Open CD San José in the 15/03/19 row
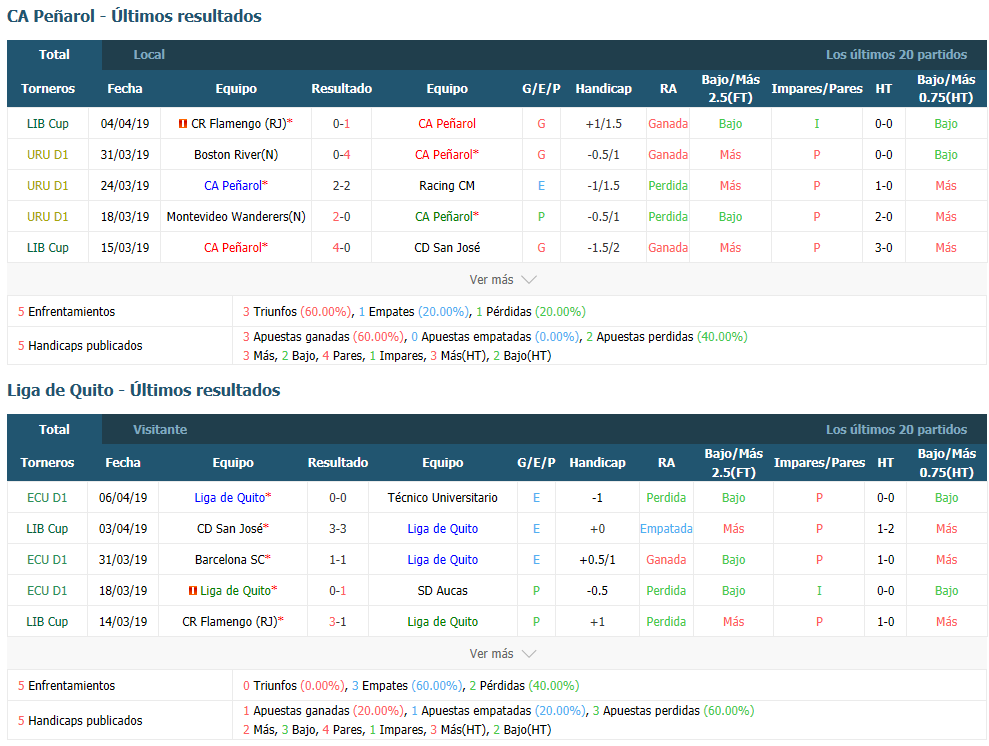 447,247
